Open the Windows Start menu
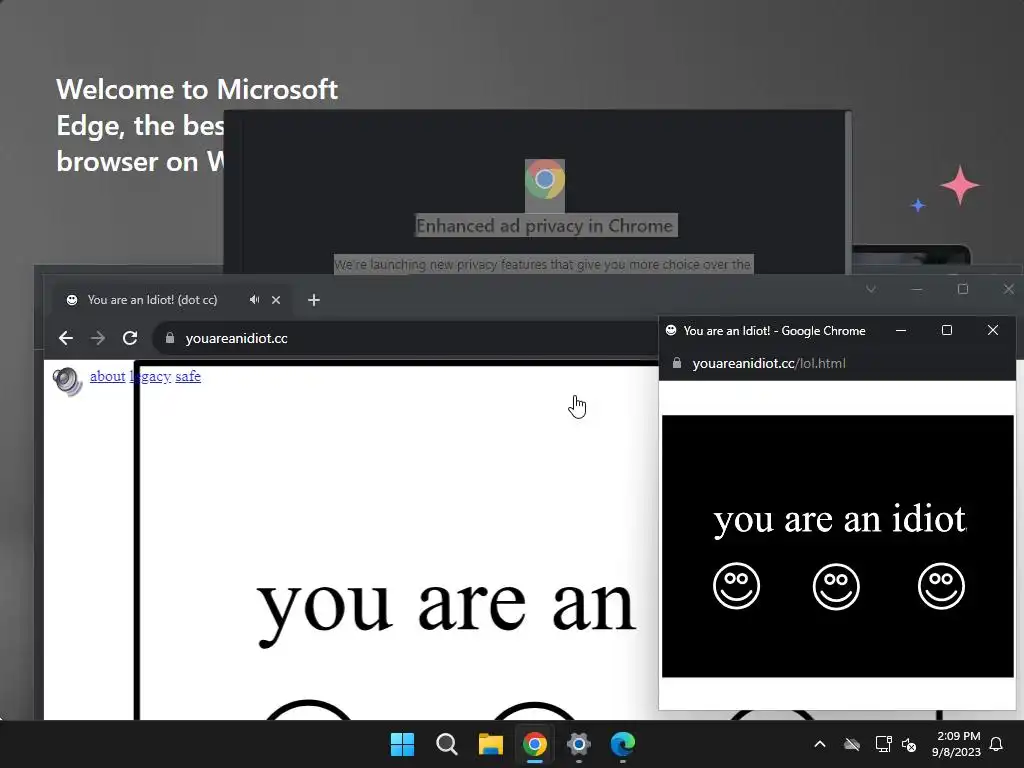 point(402,744)
